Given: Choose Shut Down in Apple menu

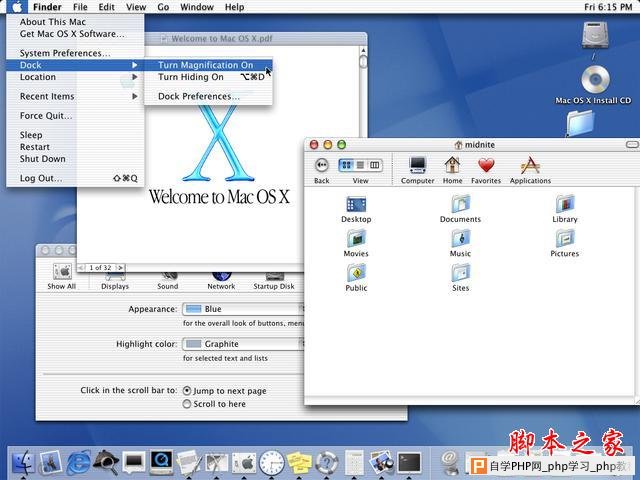Looking at the screenshot, I should [75, 159].
